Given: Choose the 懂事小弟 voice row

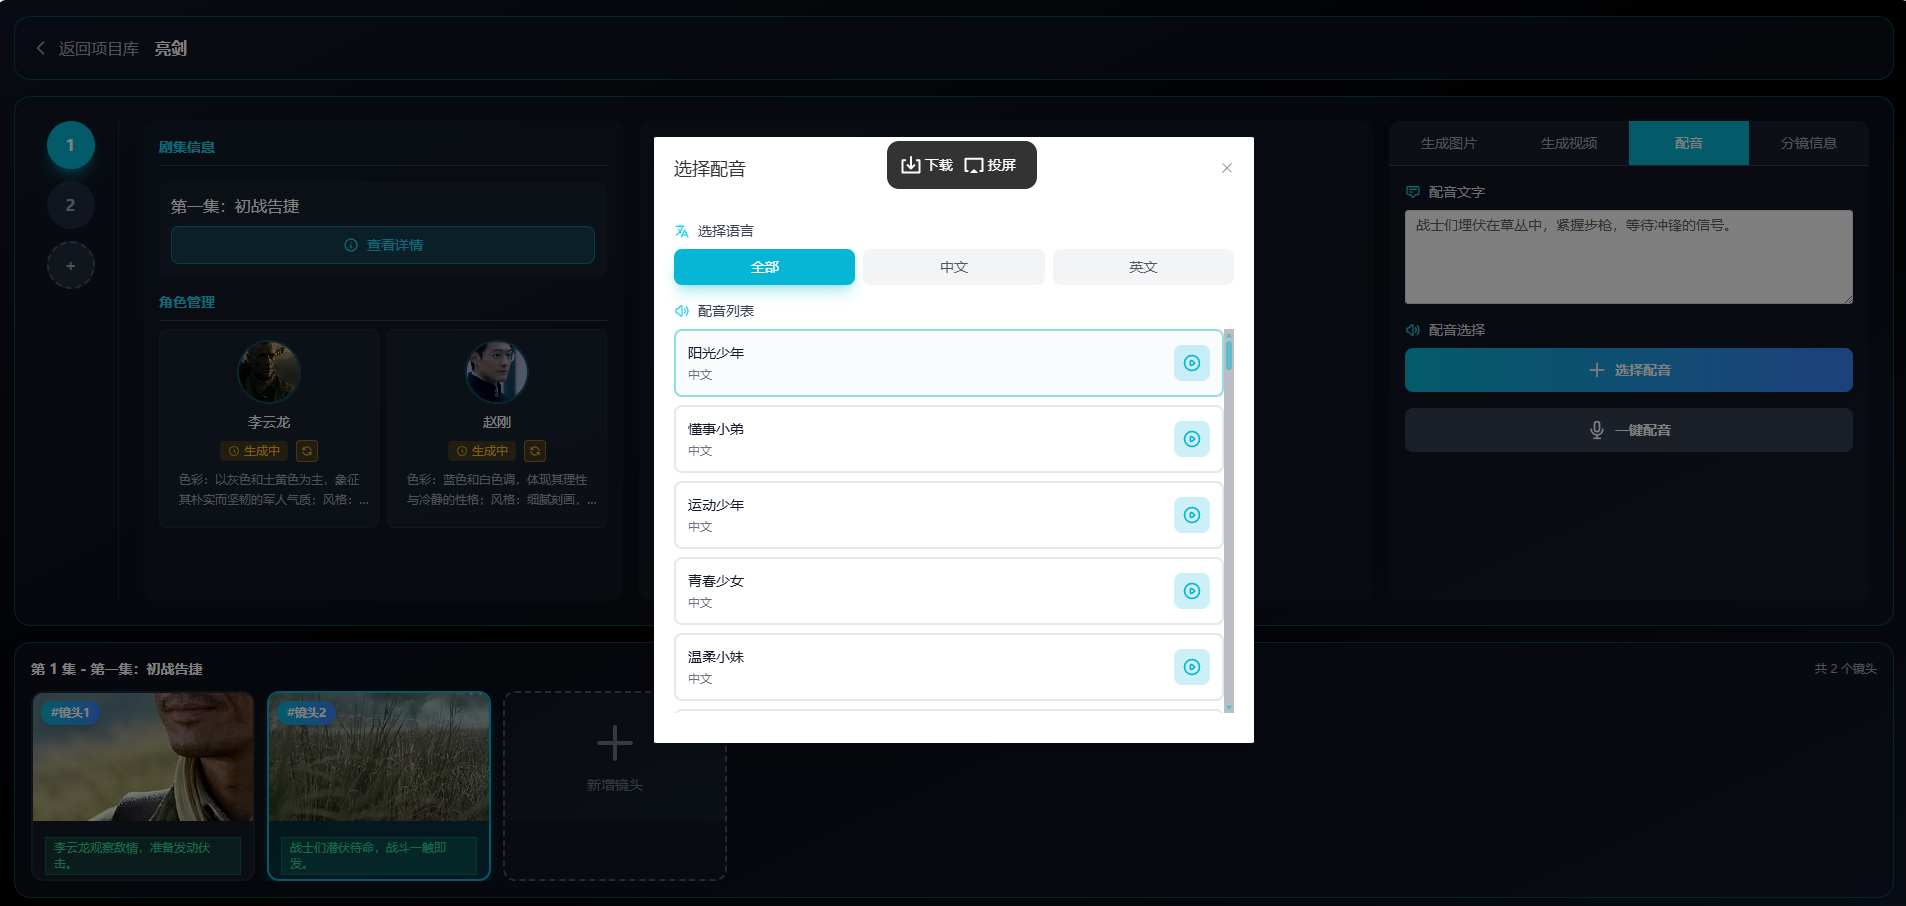Looking at the screenshot, I should pyautogui.click(x=948, y=439).
